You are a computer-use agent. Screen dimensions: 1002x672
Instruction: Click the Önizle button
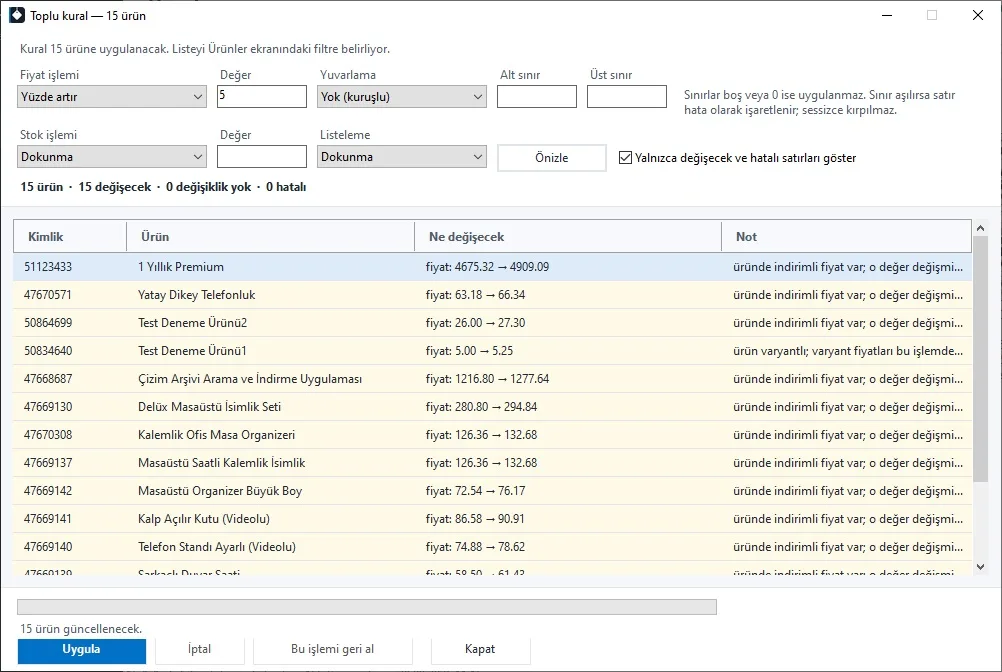(x=551, y=158)
